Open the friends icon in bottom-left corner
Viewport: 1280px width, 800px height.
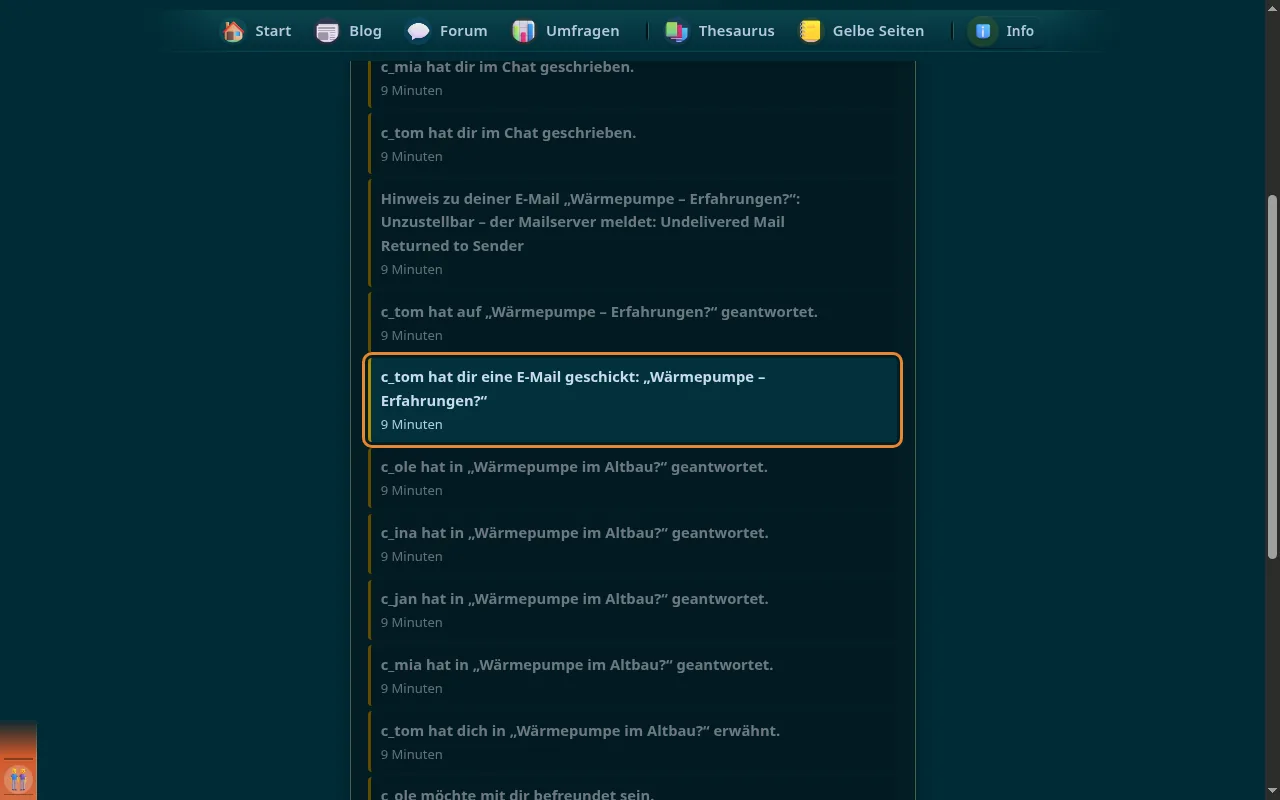(18, 779)
